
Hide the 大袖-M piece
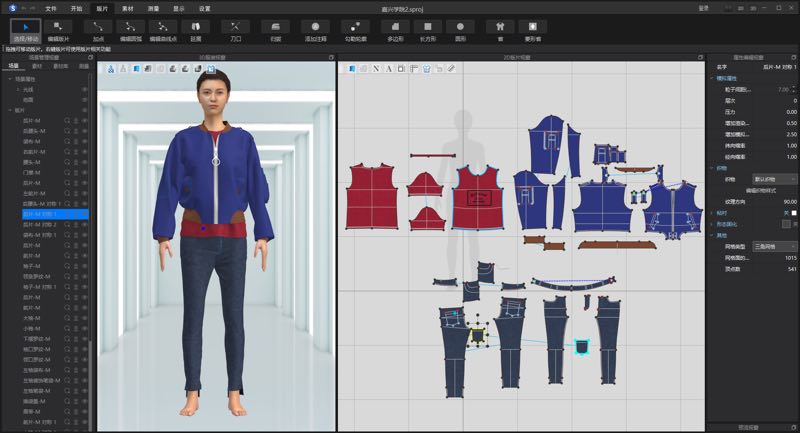coord(84,318)
